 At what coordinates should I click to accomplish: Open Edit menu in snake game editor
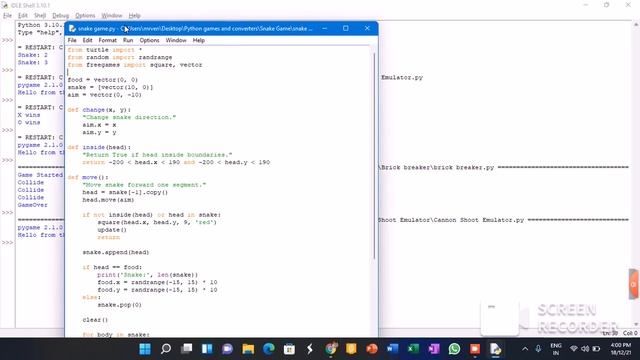(x=87, y=40)
